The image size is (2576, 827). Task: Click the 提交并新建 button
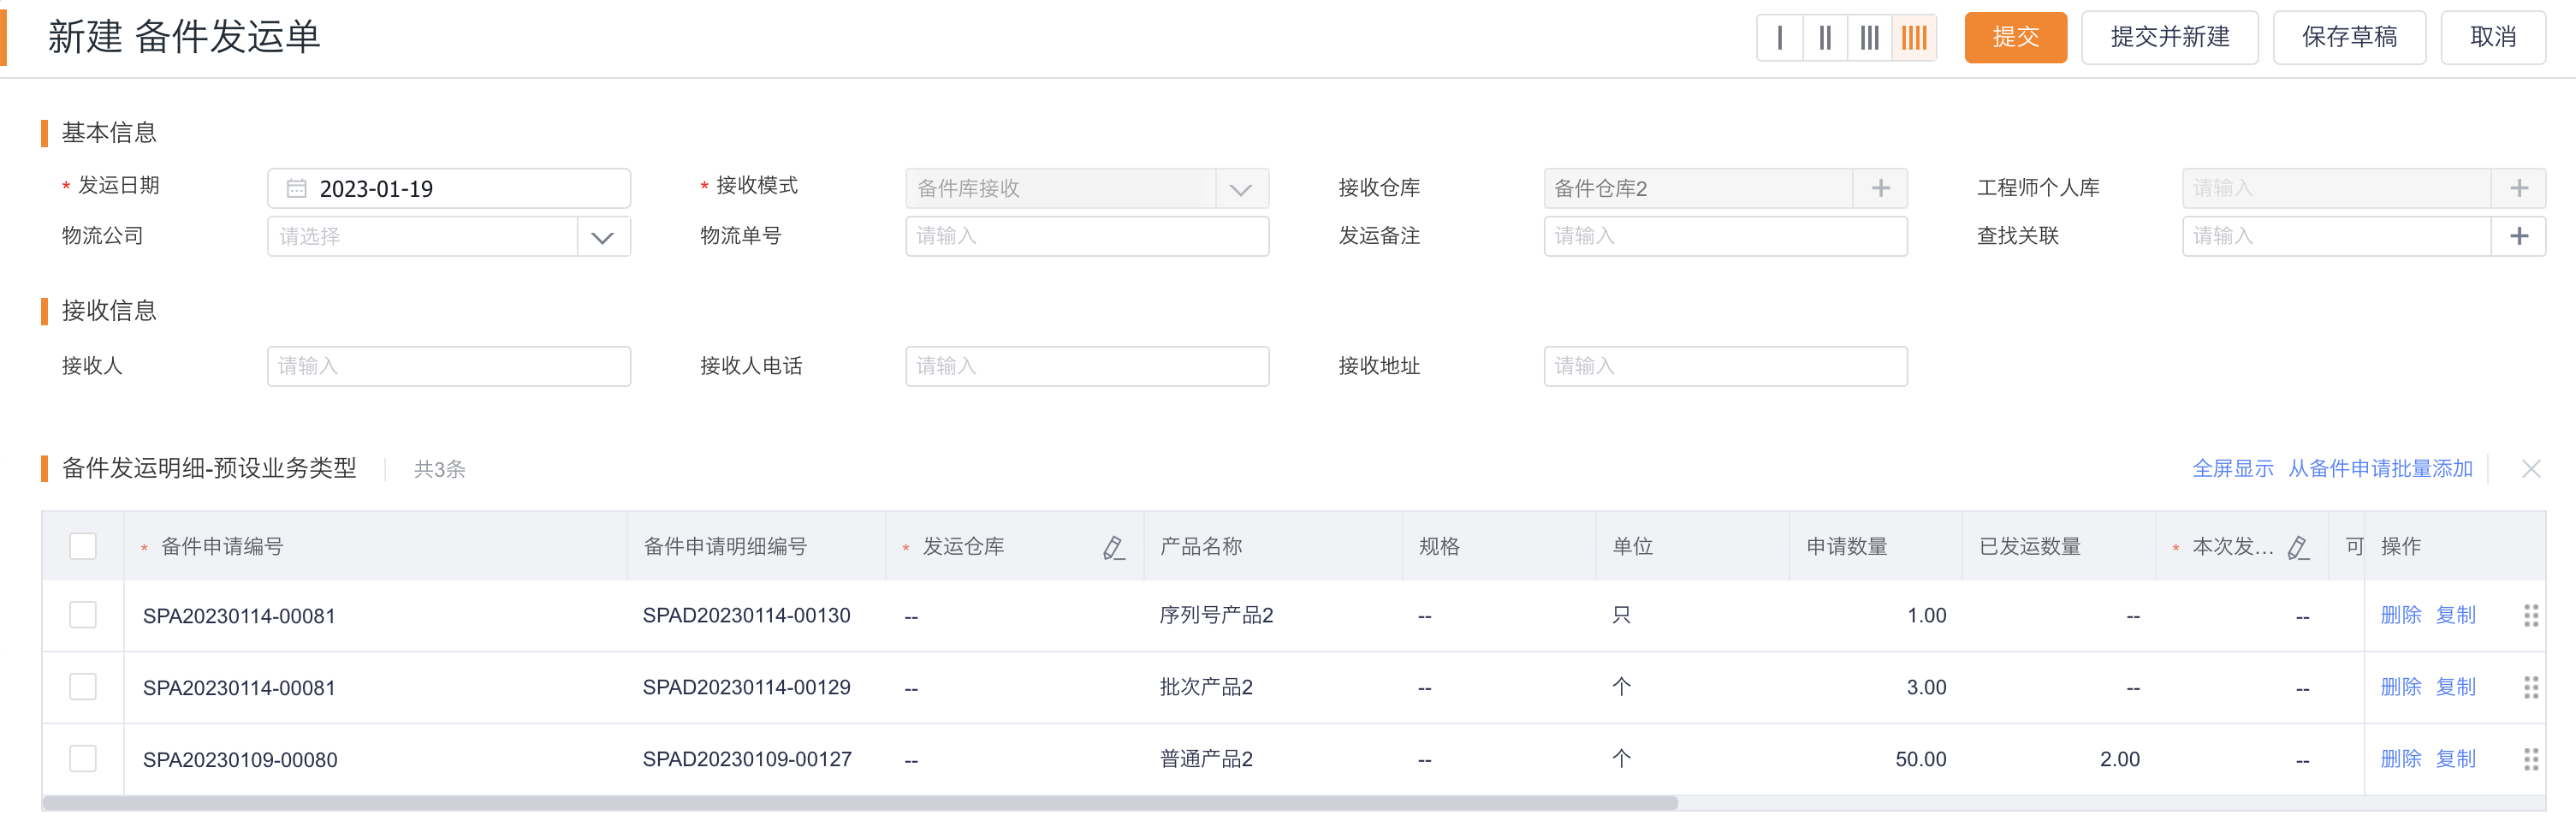pyautogui.click(x=2170, y=38)
